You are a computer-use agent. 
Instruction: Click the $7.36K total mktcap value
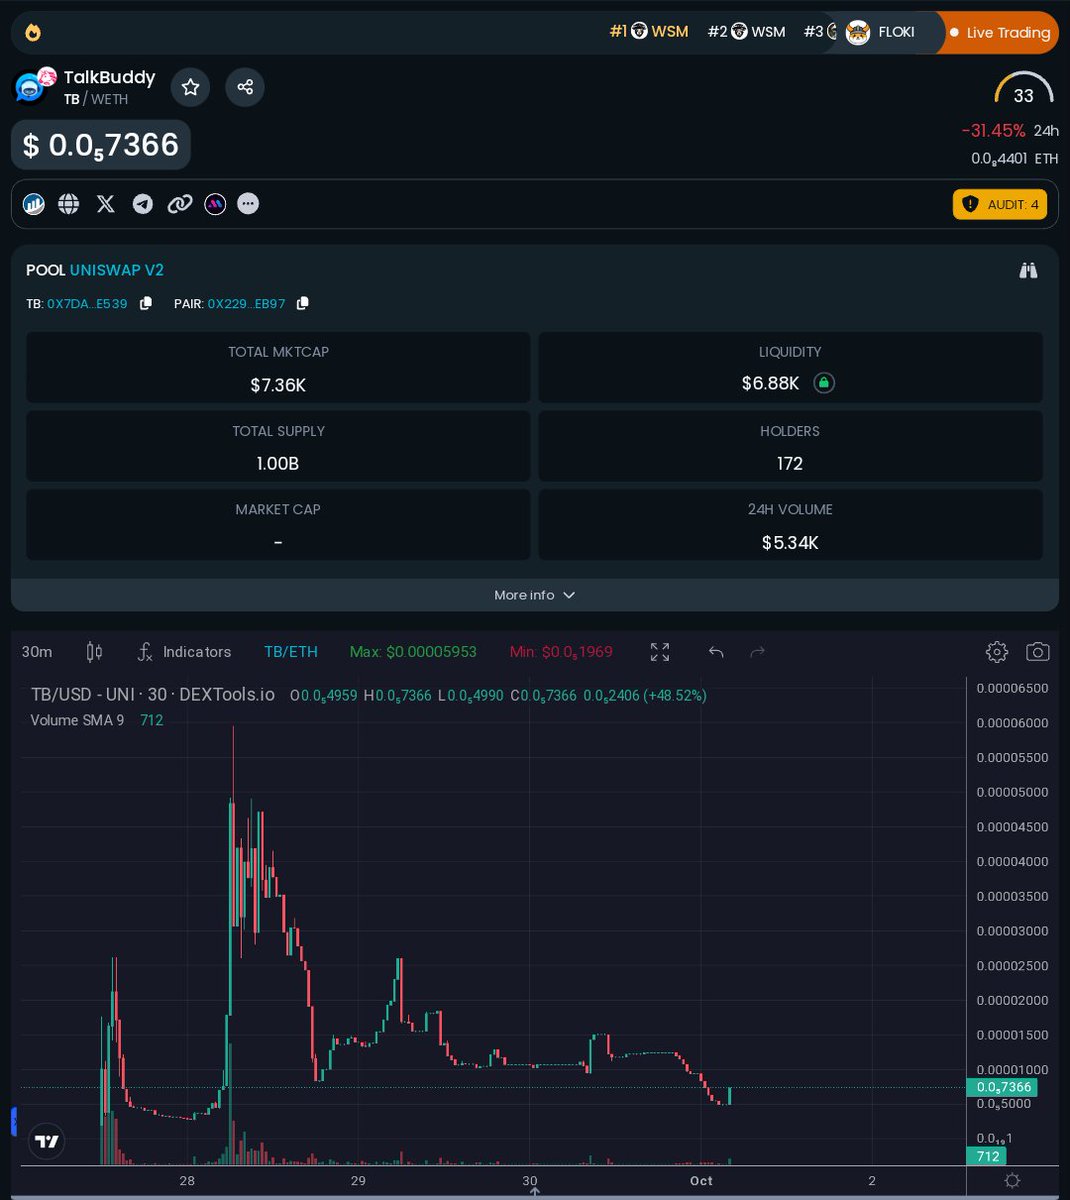pyautogui.click(x=278, y=385)
